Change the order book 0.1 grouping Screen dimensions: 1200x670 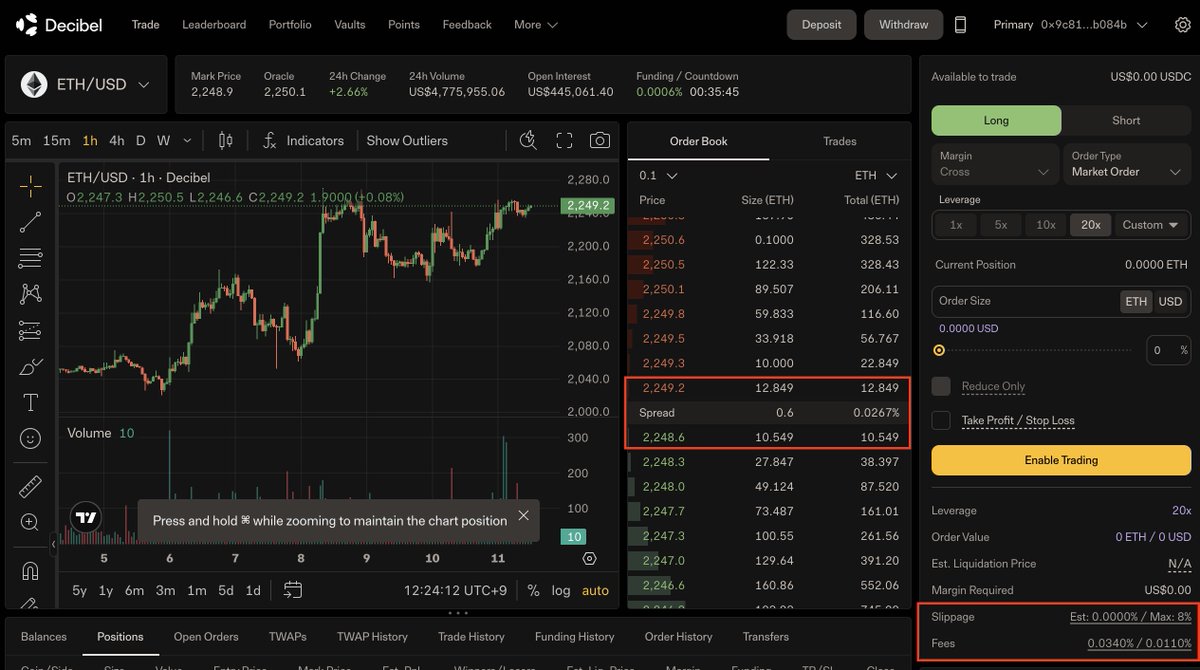(658, 176)
